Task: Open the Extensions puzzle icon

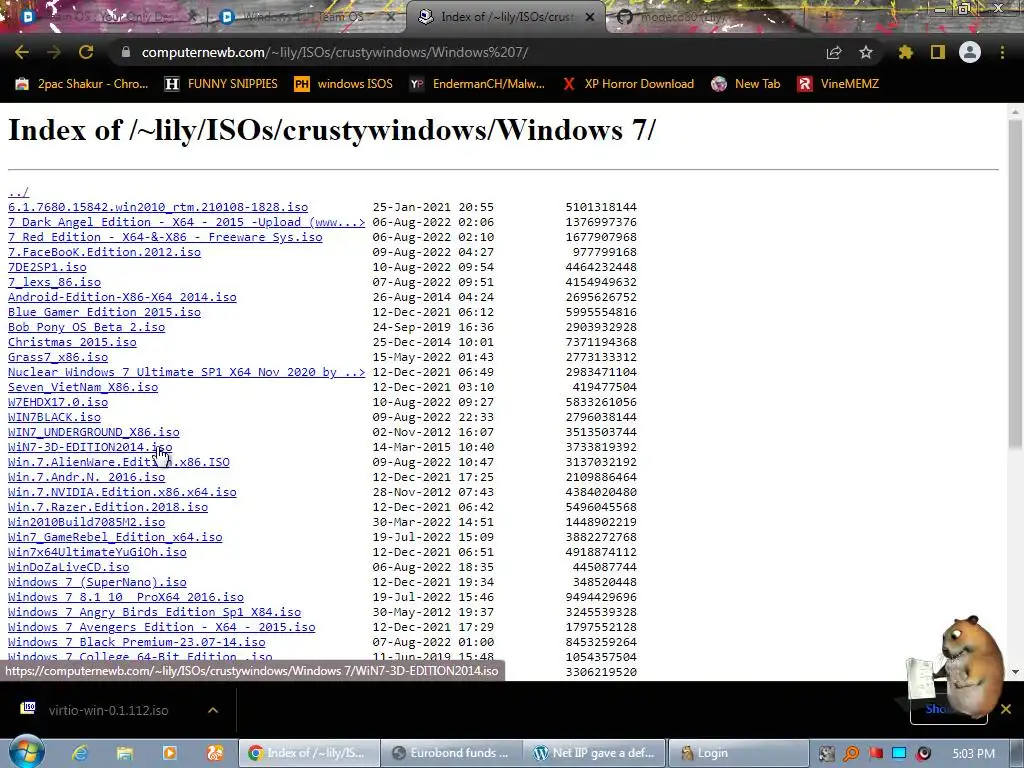Action: coord(906,52)
